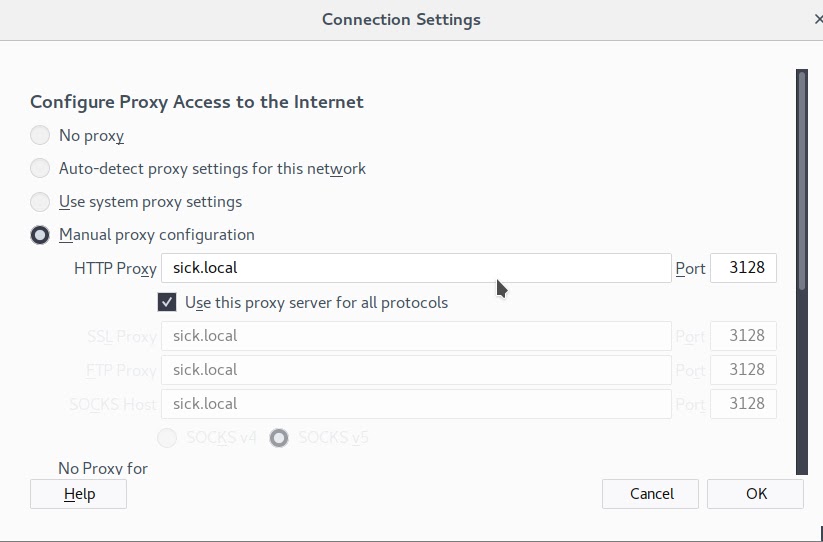Click the HTTP Proxy address field
Screen dimensions: 823x542
[416, 268]
